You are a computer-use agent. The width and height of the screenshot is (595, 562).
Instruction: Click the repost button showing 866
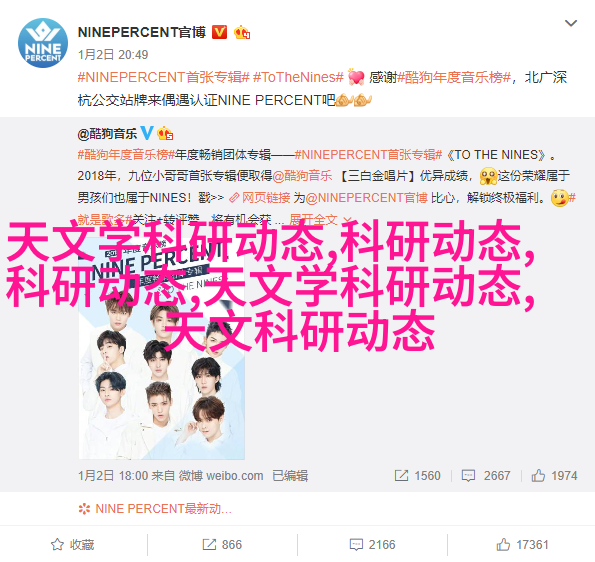pos(222,545)
